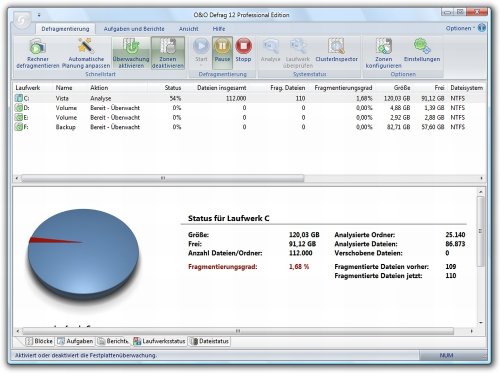Sort by the Frei column header
Viewport: 500px width, 373px height.
pyautogui.click(x=439, y=88)
